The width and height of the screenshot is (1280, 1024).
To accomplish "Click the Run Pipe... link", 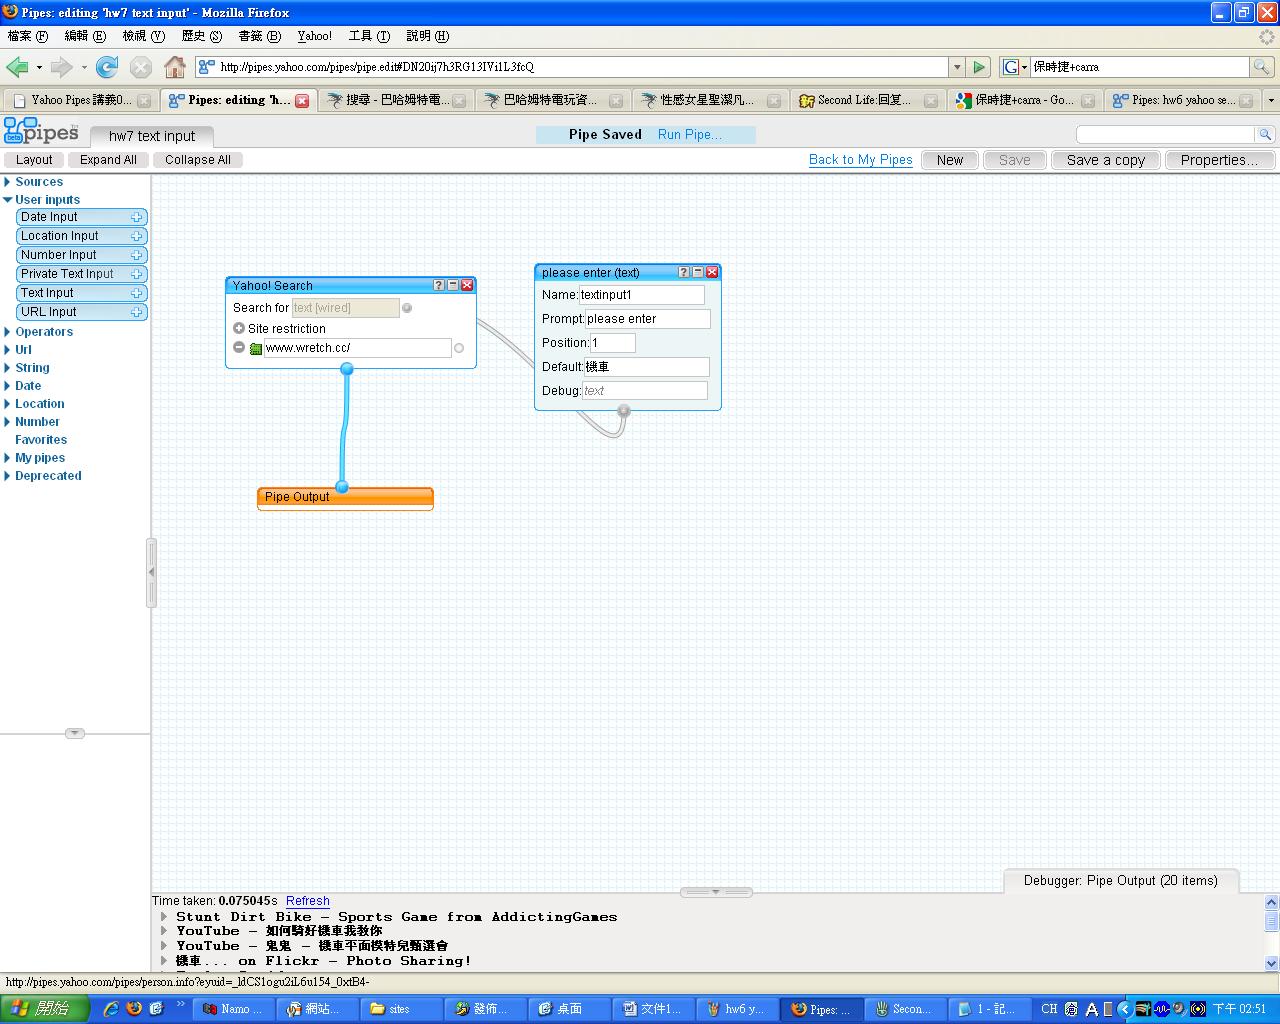I will point(689,134).
